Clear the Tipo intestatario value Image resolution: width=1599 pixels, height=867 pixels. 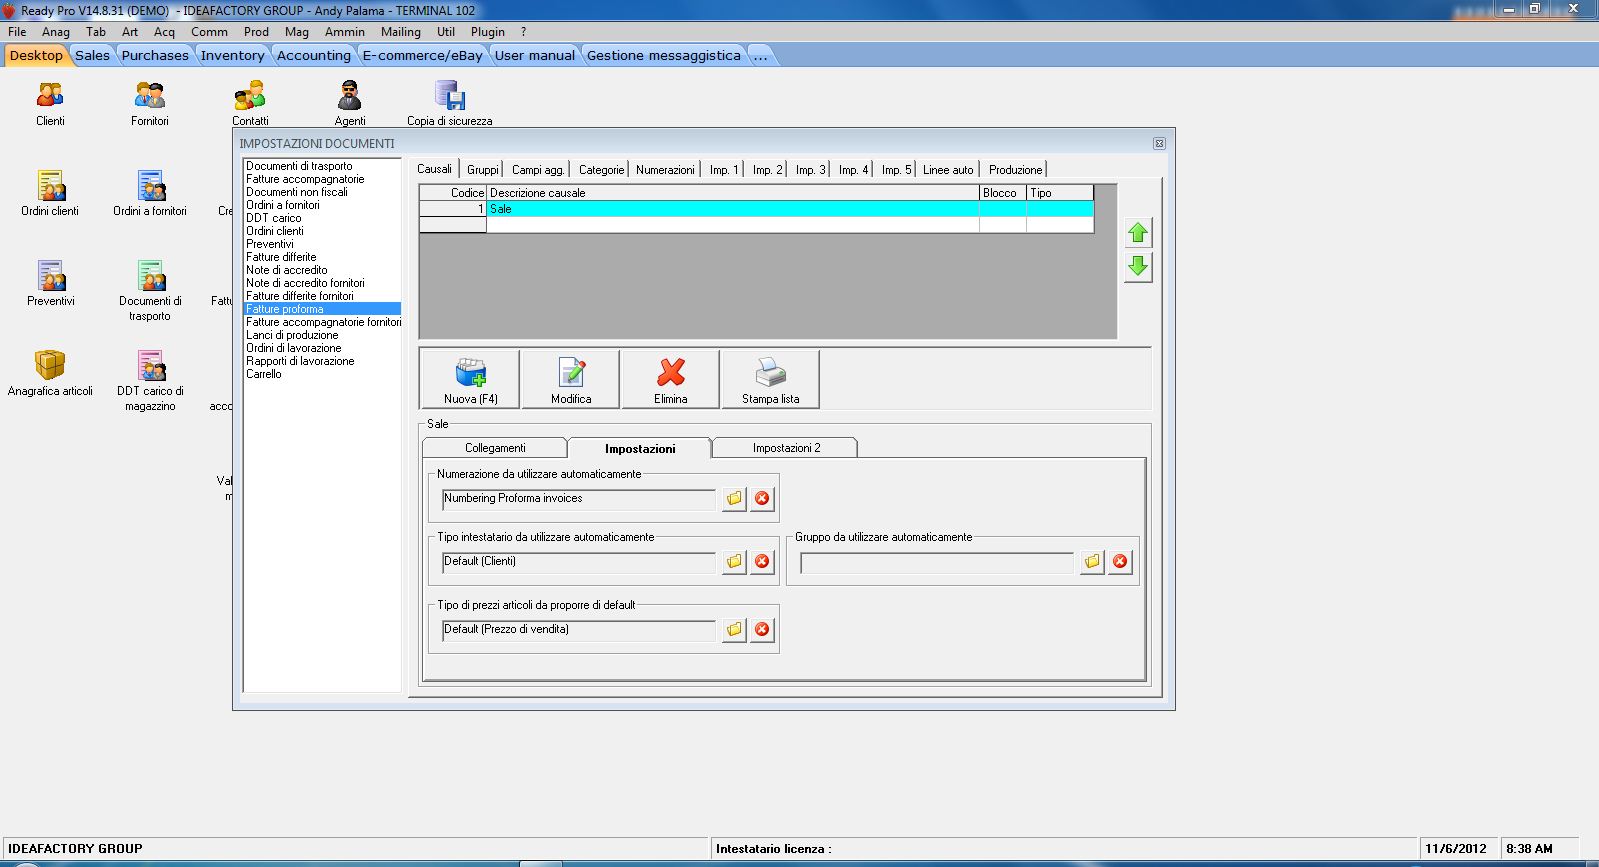tap(762, 561)
